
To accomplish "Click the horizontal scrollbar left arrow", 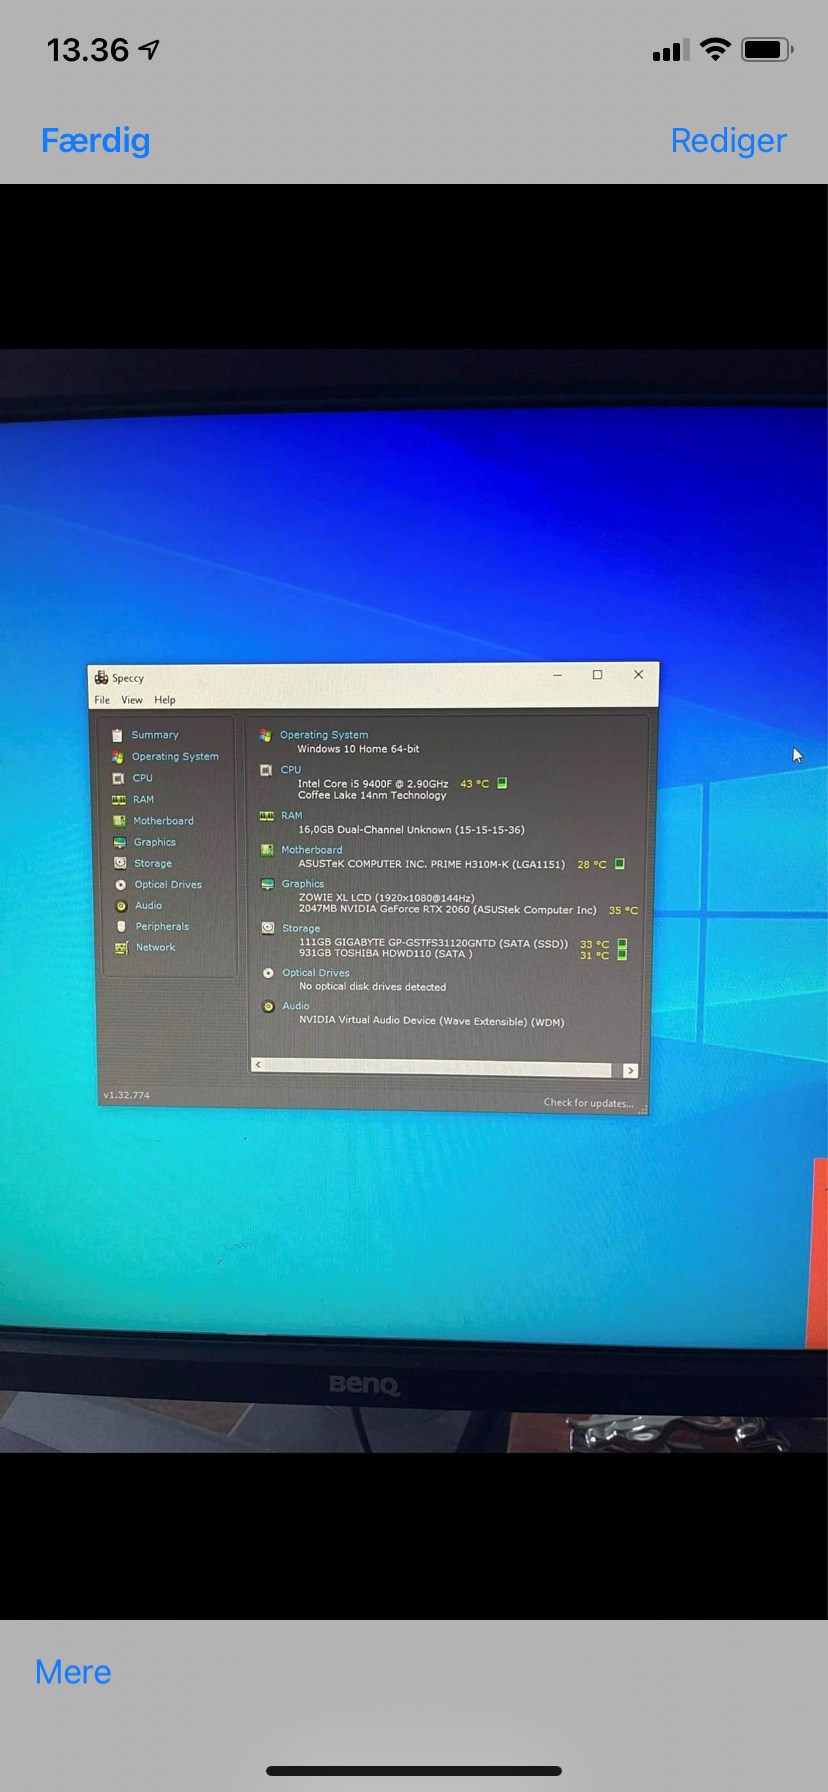I will (258, 1066).
